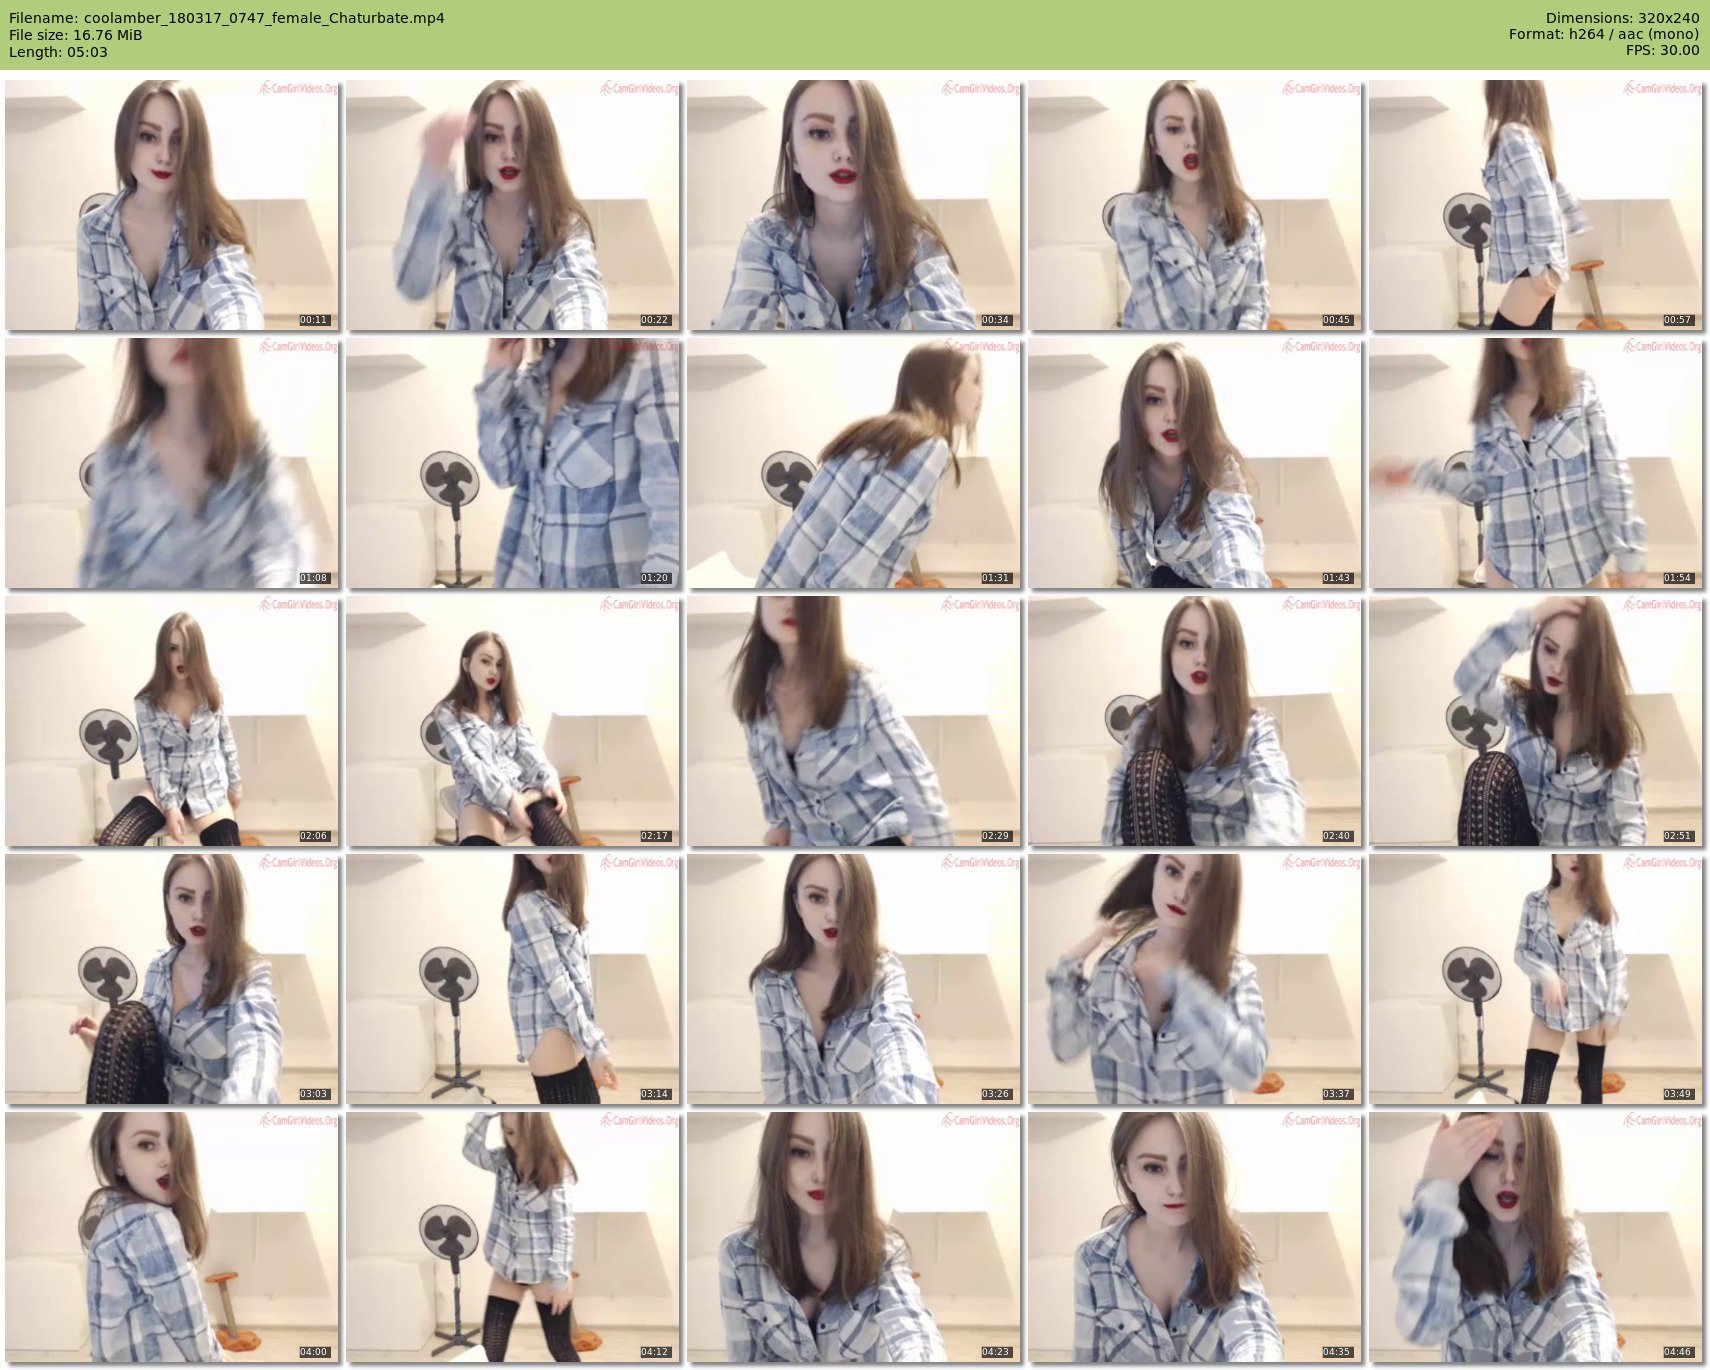Select the frame with timestamp 00:22

[x=513, y=205]
